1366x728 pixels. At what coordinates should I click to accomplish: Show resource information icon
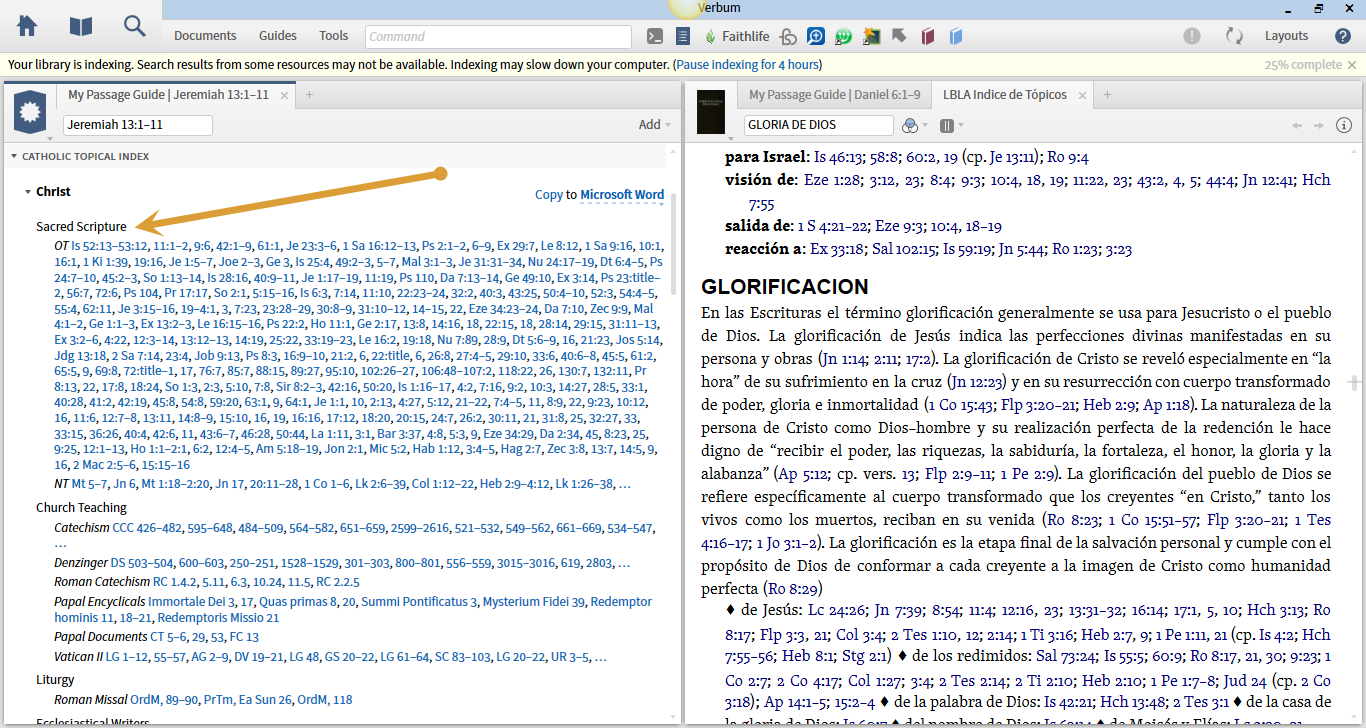coord(1344,126)
